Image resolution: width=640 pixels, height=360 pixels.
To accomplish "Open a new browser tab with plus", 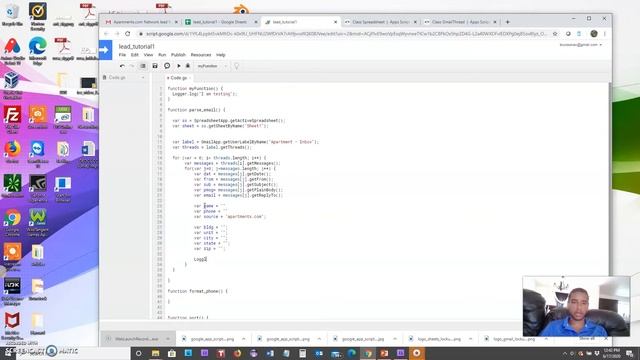I will click(507, 22).
